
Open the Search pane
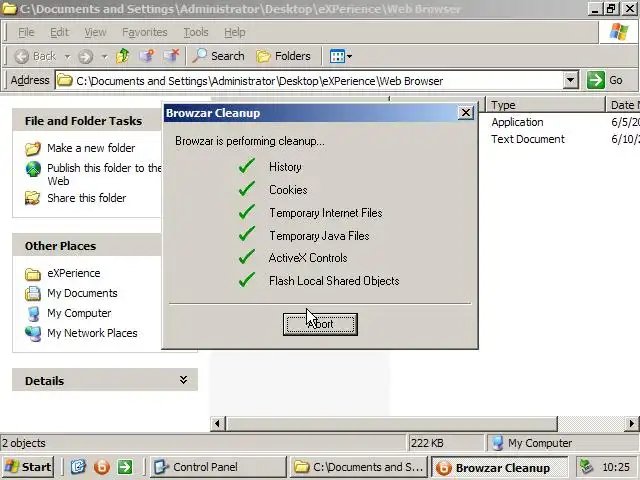218,56
